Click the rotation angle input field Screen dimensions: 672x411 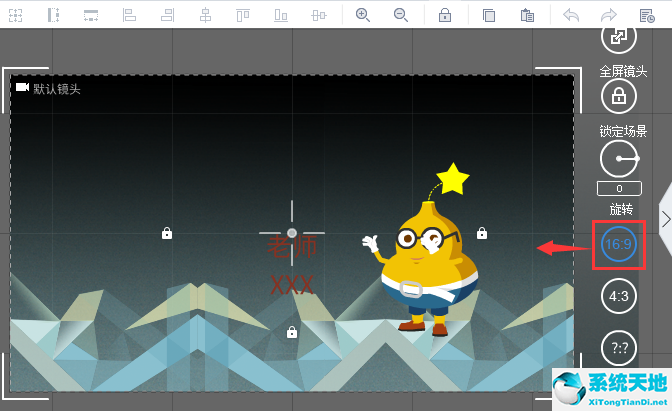(619, 189)
